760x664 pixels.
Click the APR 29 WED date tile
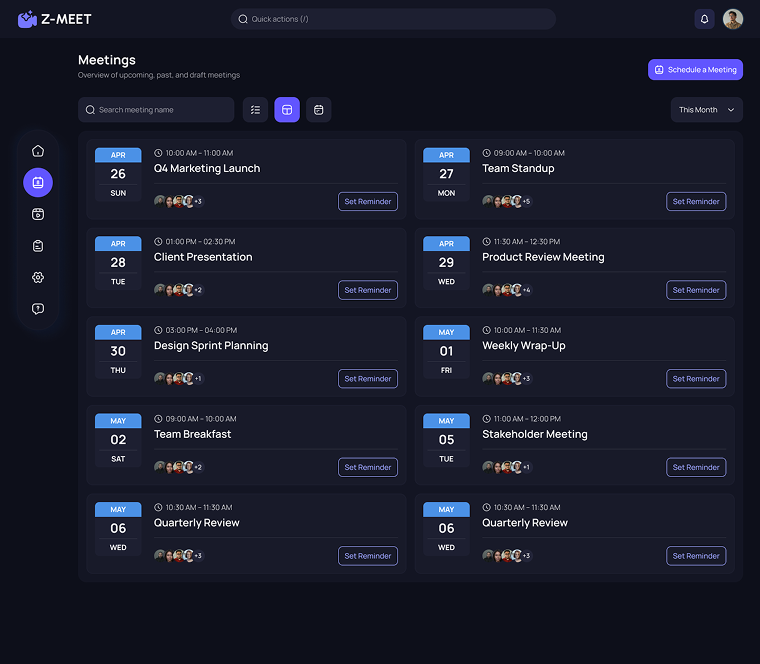coord(446,263)
